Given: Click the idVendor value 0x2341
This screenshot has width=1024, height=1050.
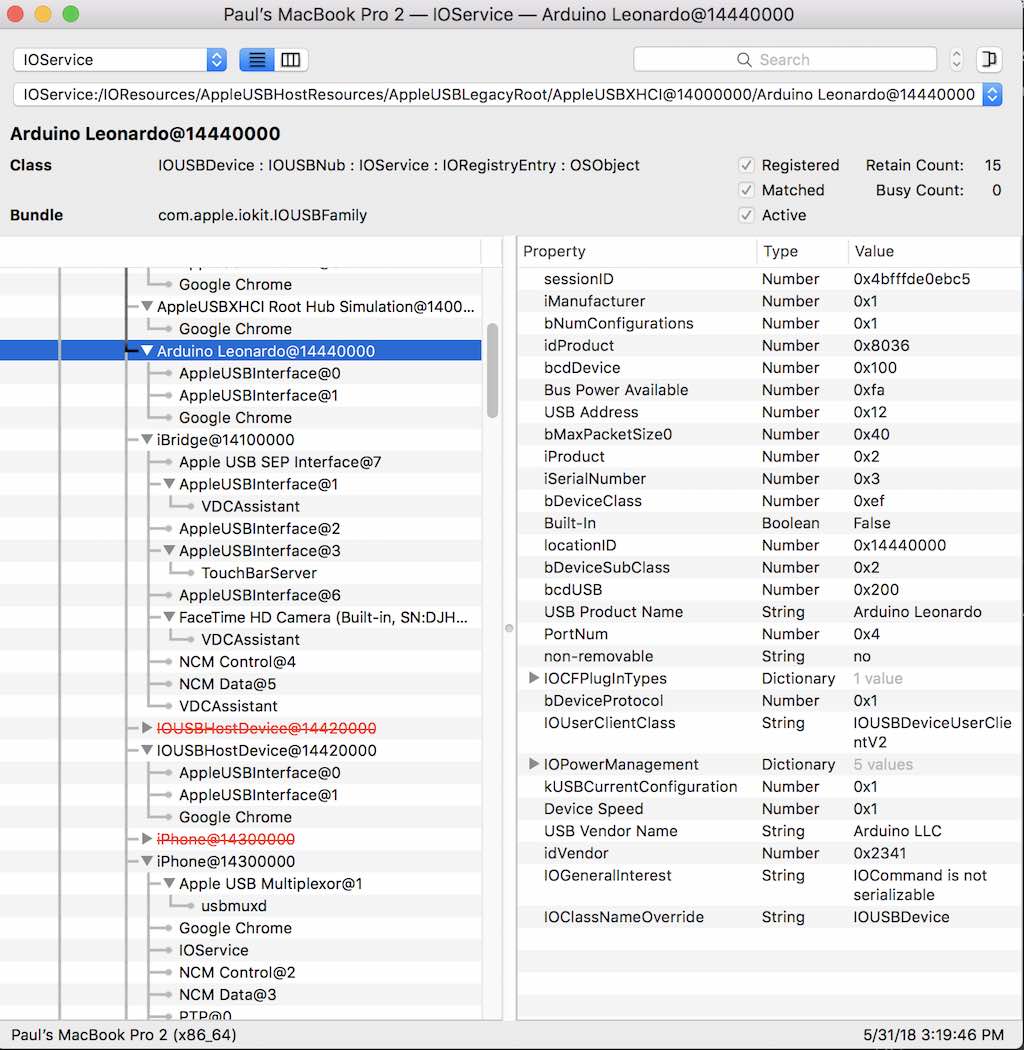Looking at the screenshot, I should [879, 853].
